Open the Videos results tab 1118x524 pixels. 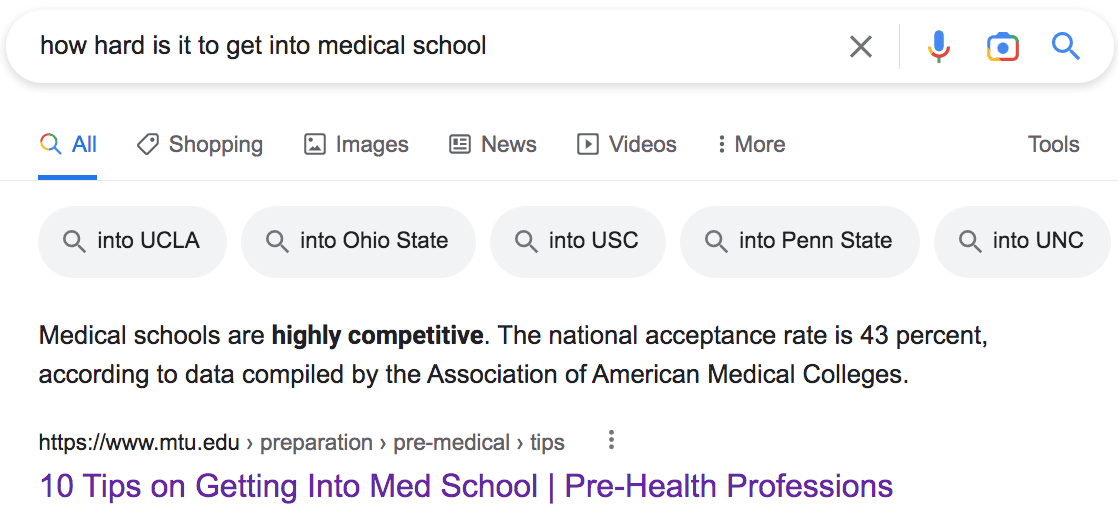click(627, 145)
